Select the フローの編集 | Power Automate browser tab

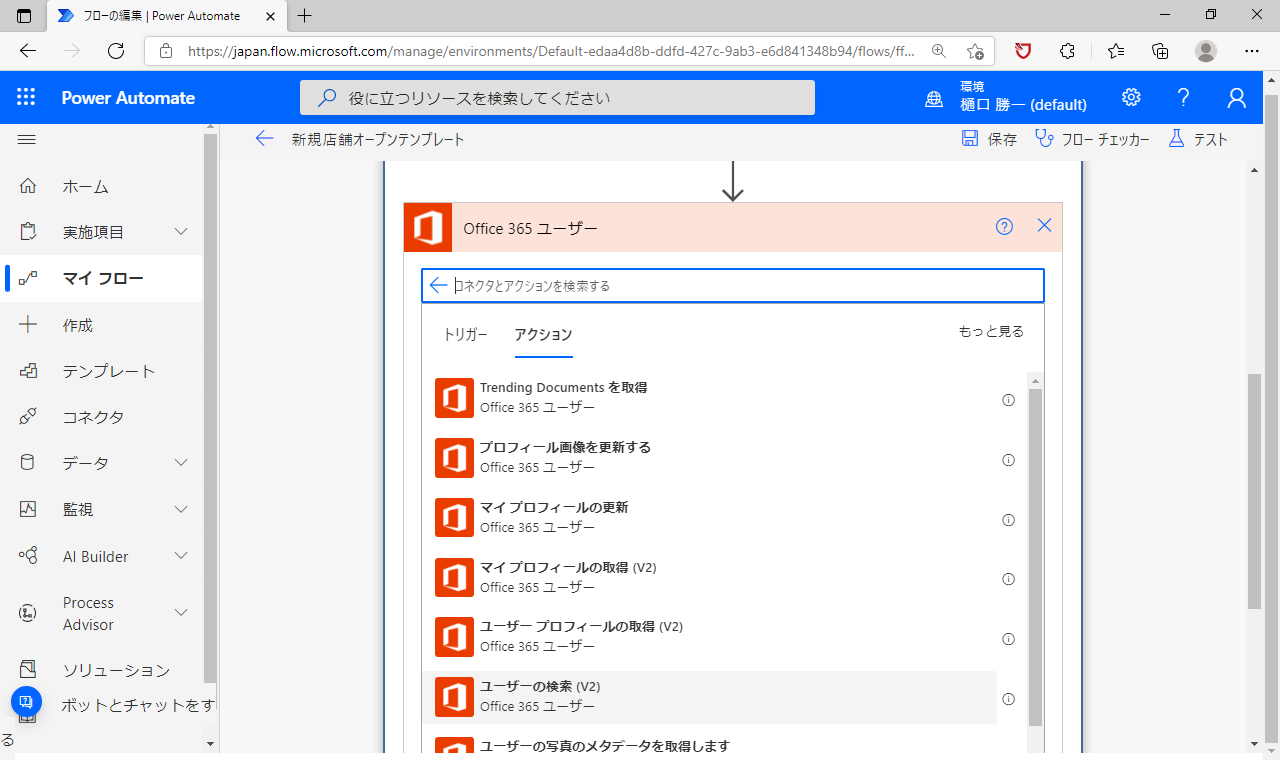click(x=166, y=15)
